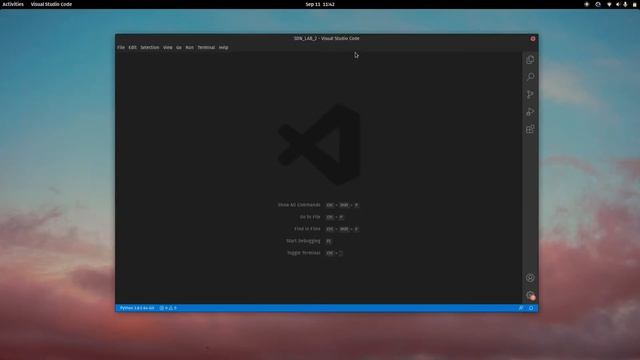Click the Visual Studio Code app menu
The image size is (640, 360).
click(x=51, y=4)
